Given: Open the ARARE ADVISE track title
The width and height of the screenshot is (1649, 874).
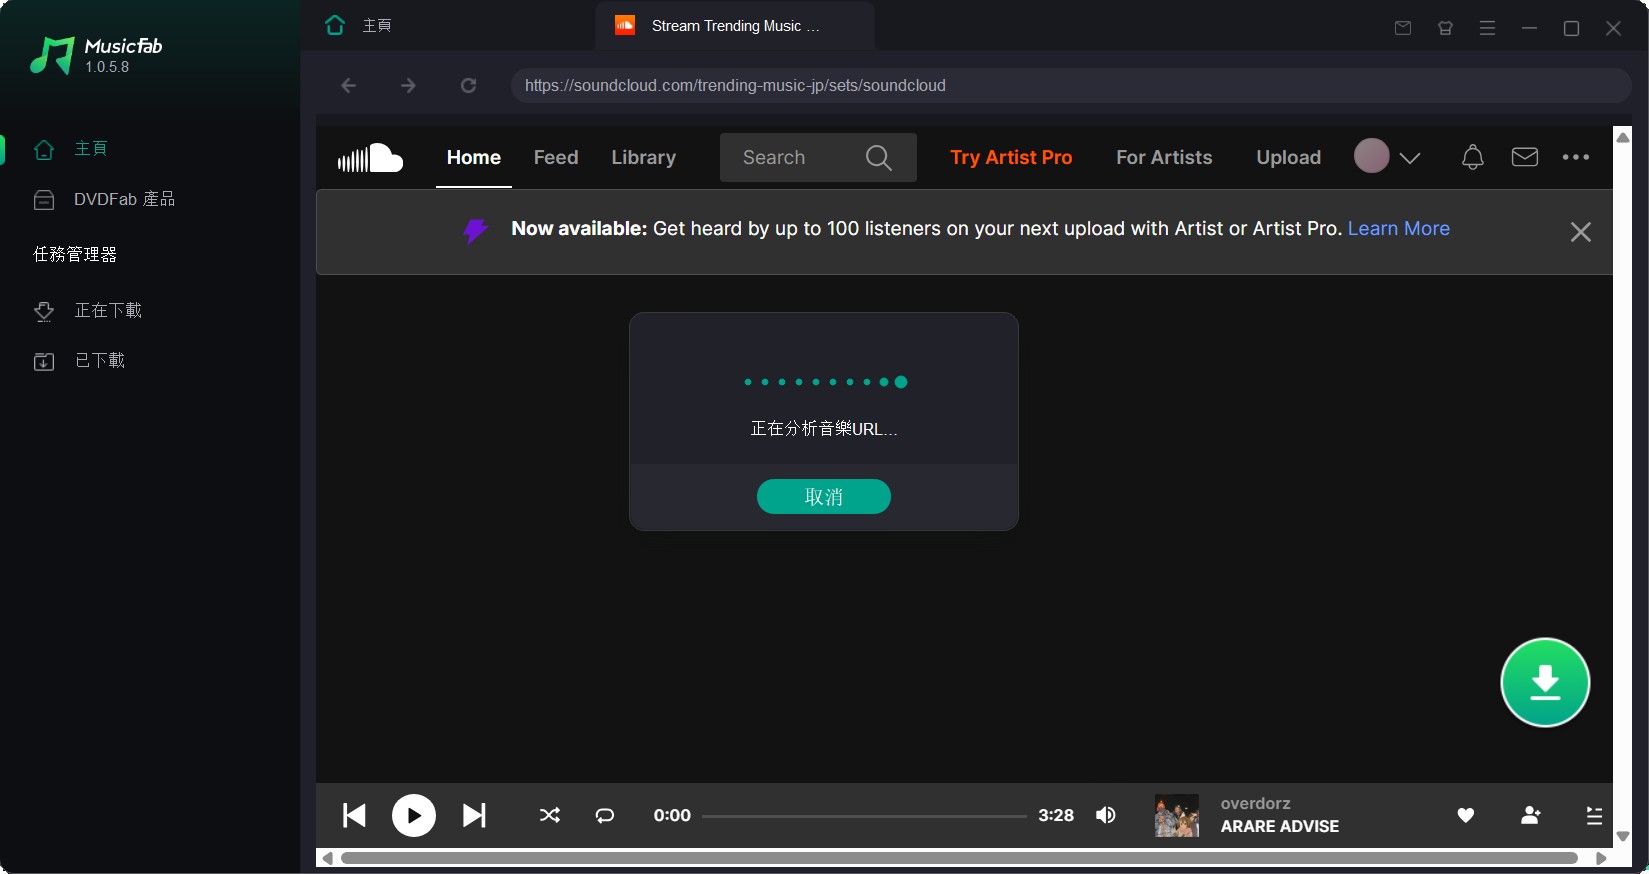Looking at the screenshot, I should click(x=1280, y=827).
